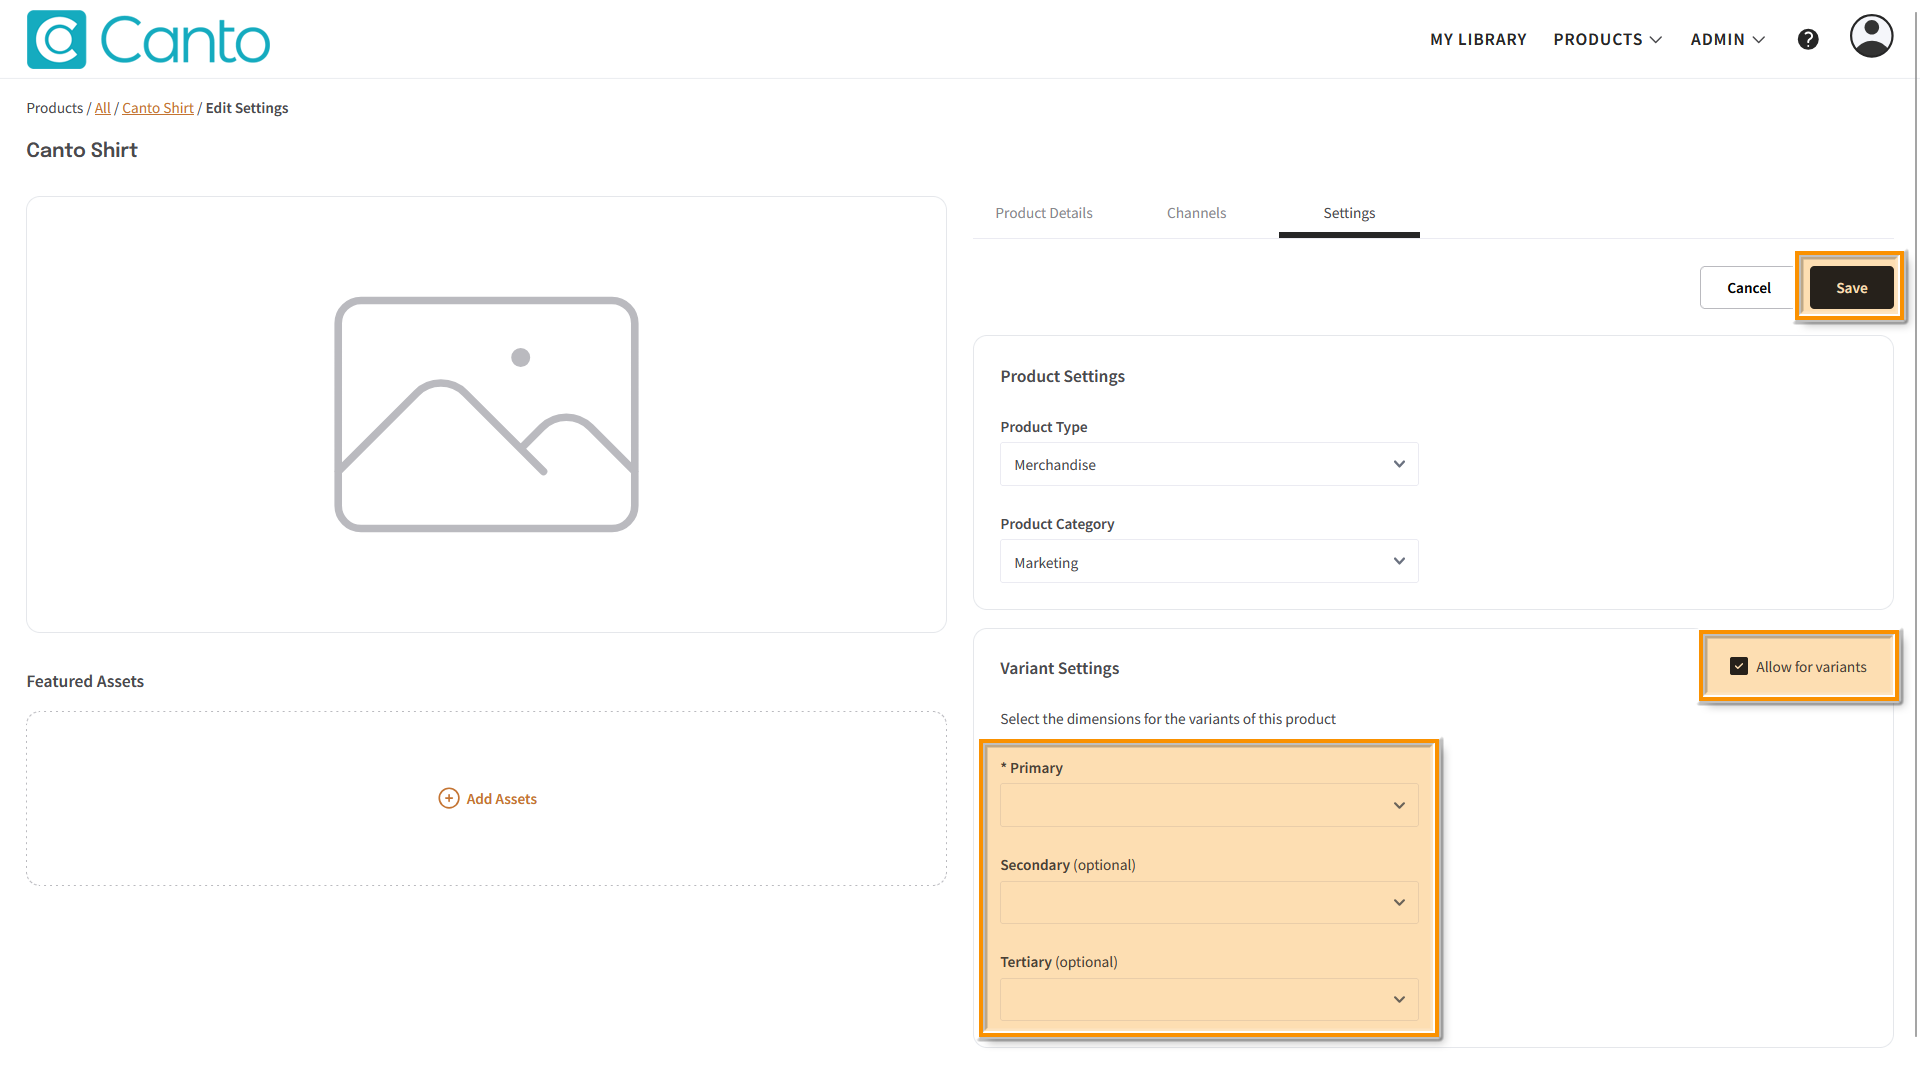The height and width of the screenshot is (1080, 1920).
Task: Open the help question mark icon
Action: coord(1808,39)
